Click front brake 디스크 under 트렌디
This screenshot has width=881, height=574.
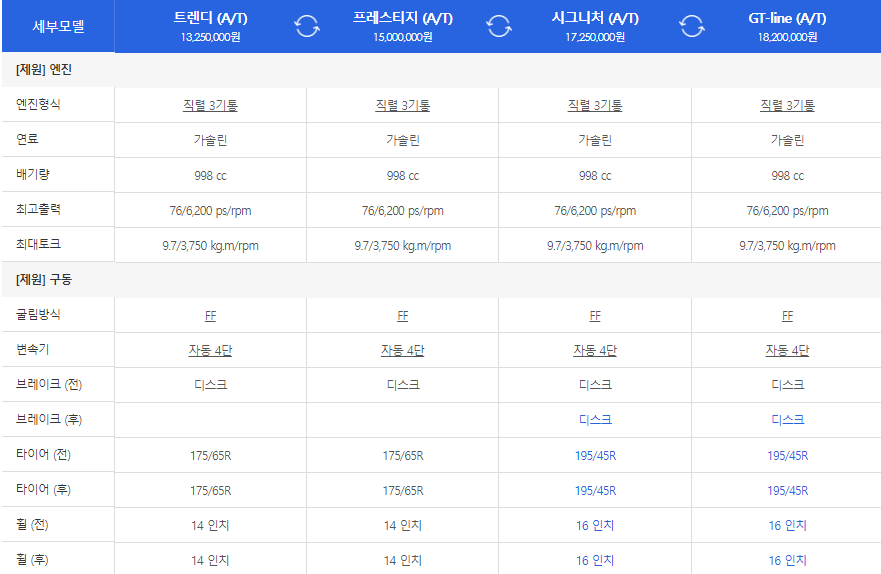click(x=210, y=385)
